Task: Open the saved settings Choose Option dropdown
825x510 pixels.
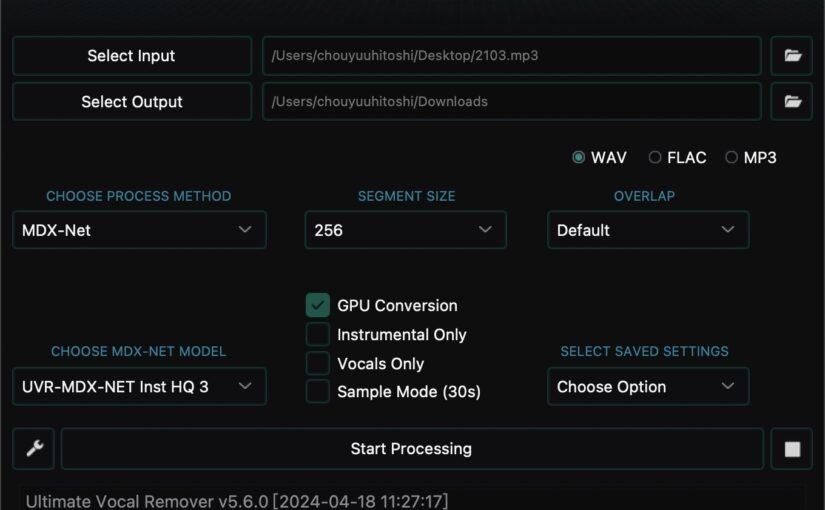Action: point(647,387)
